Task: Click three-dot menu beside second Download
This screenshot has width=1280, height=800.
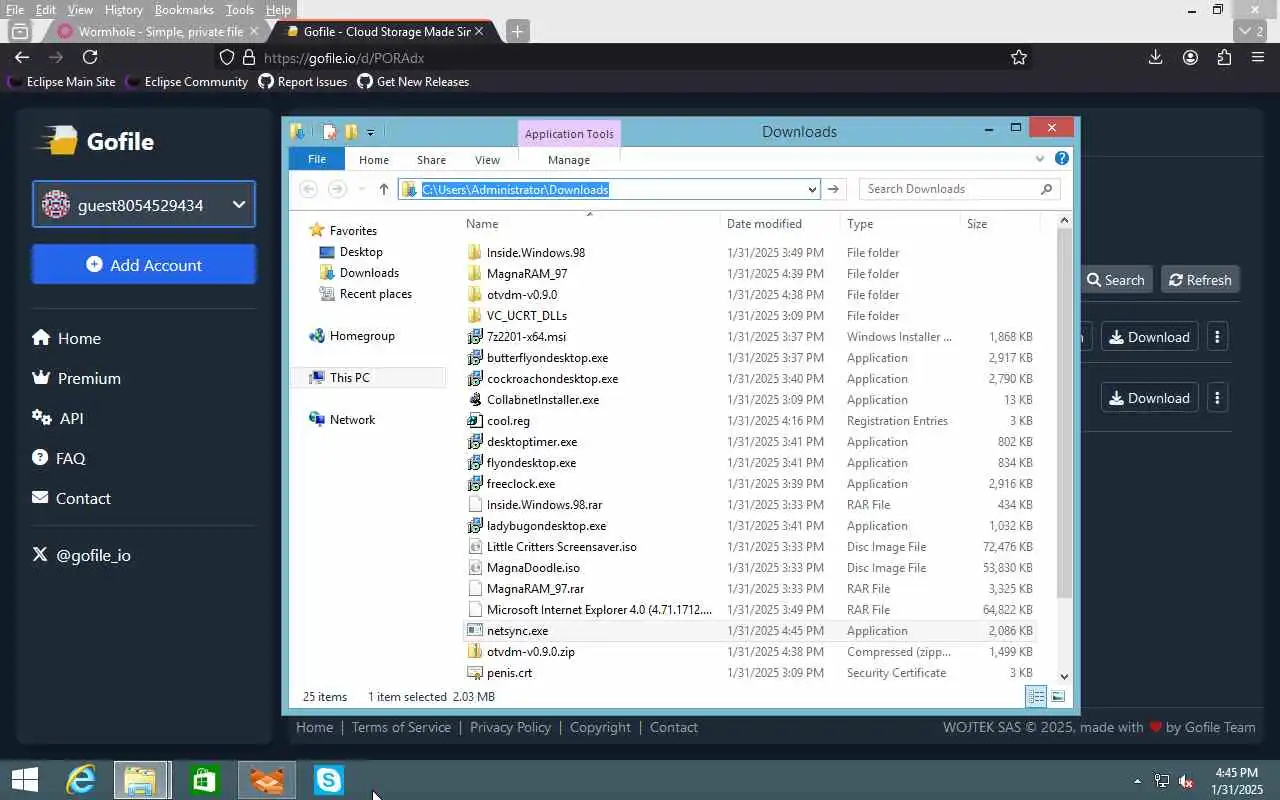Action: pos(1217,398)
